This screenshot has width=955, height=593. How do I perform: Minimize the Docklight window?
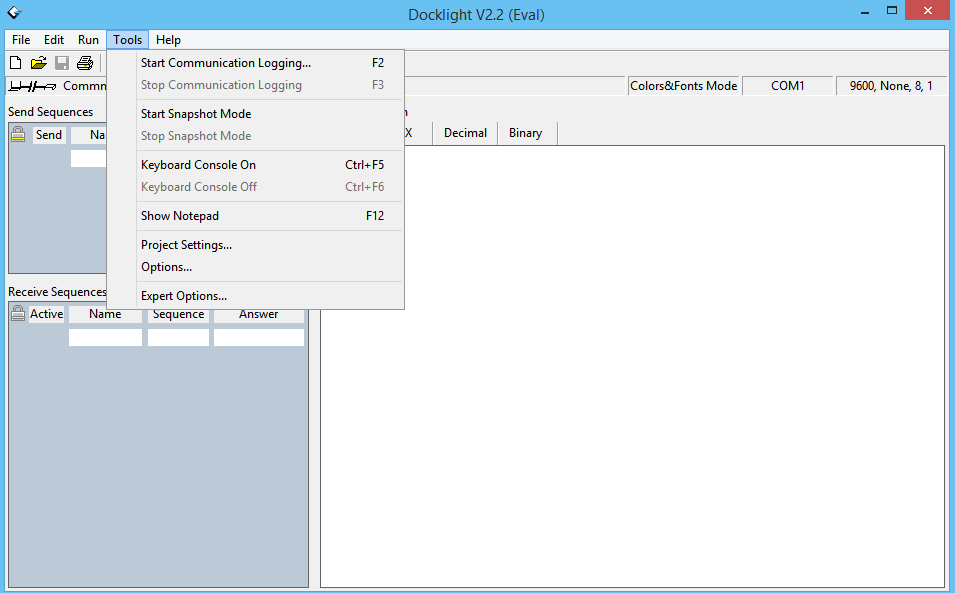[x=865, y=12]
